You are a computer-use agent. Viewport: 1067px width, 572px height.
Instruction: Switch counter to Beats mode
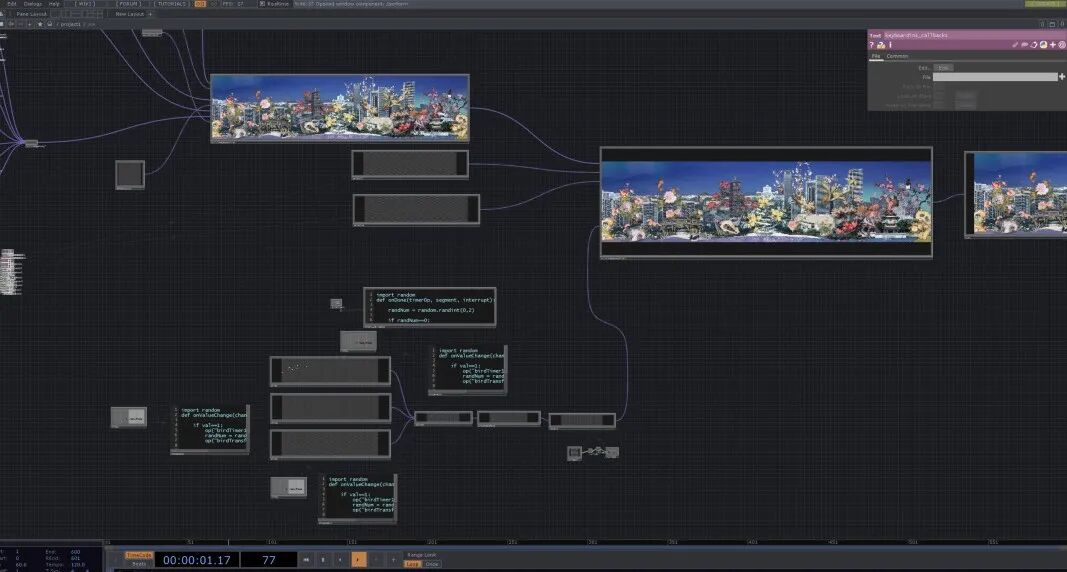[139, 564]
